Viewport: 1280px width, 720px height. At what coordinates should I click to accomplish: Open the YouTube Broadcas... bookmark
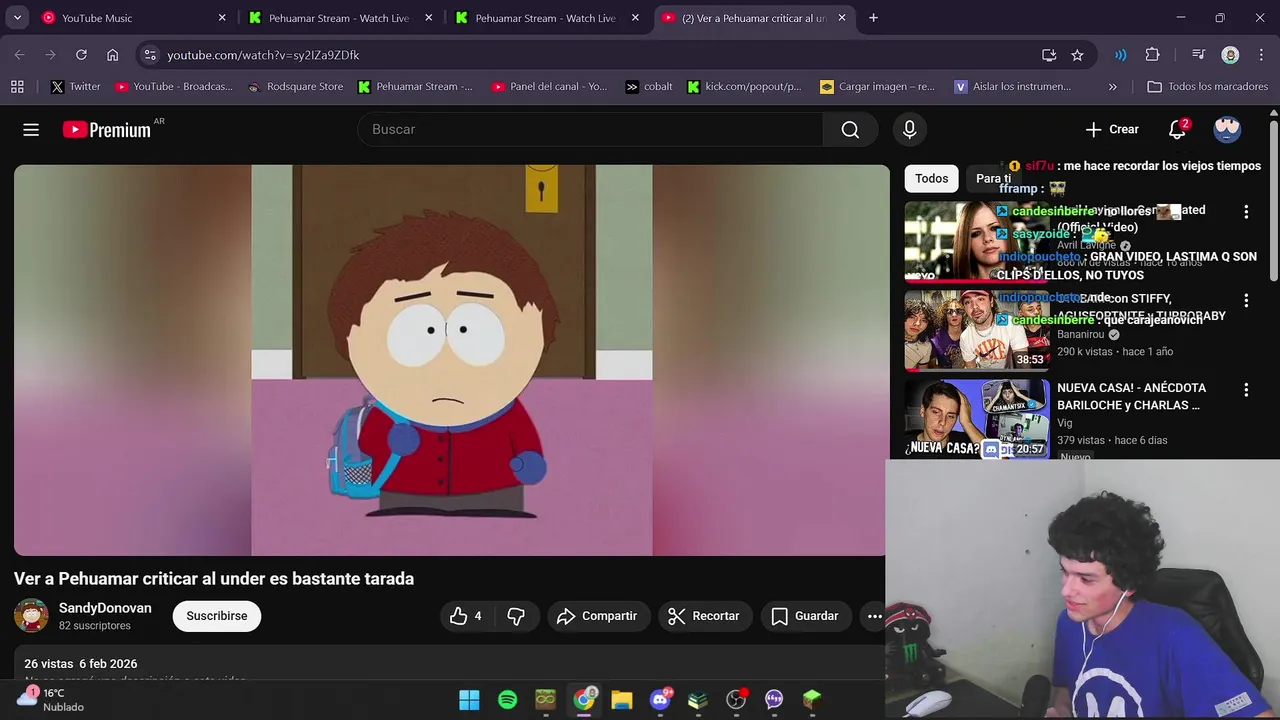tap(174, 87)
